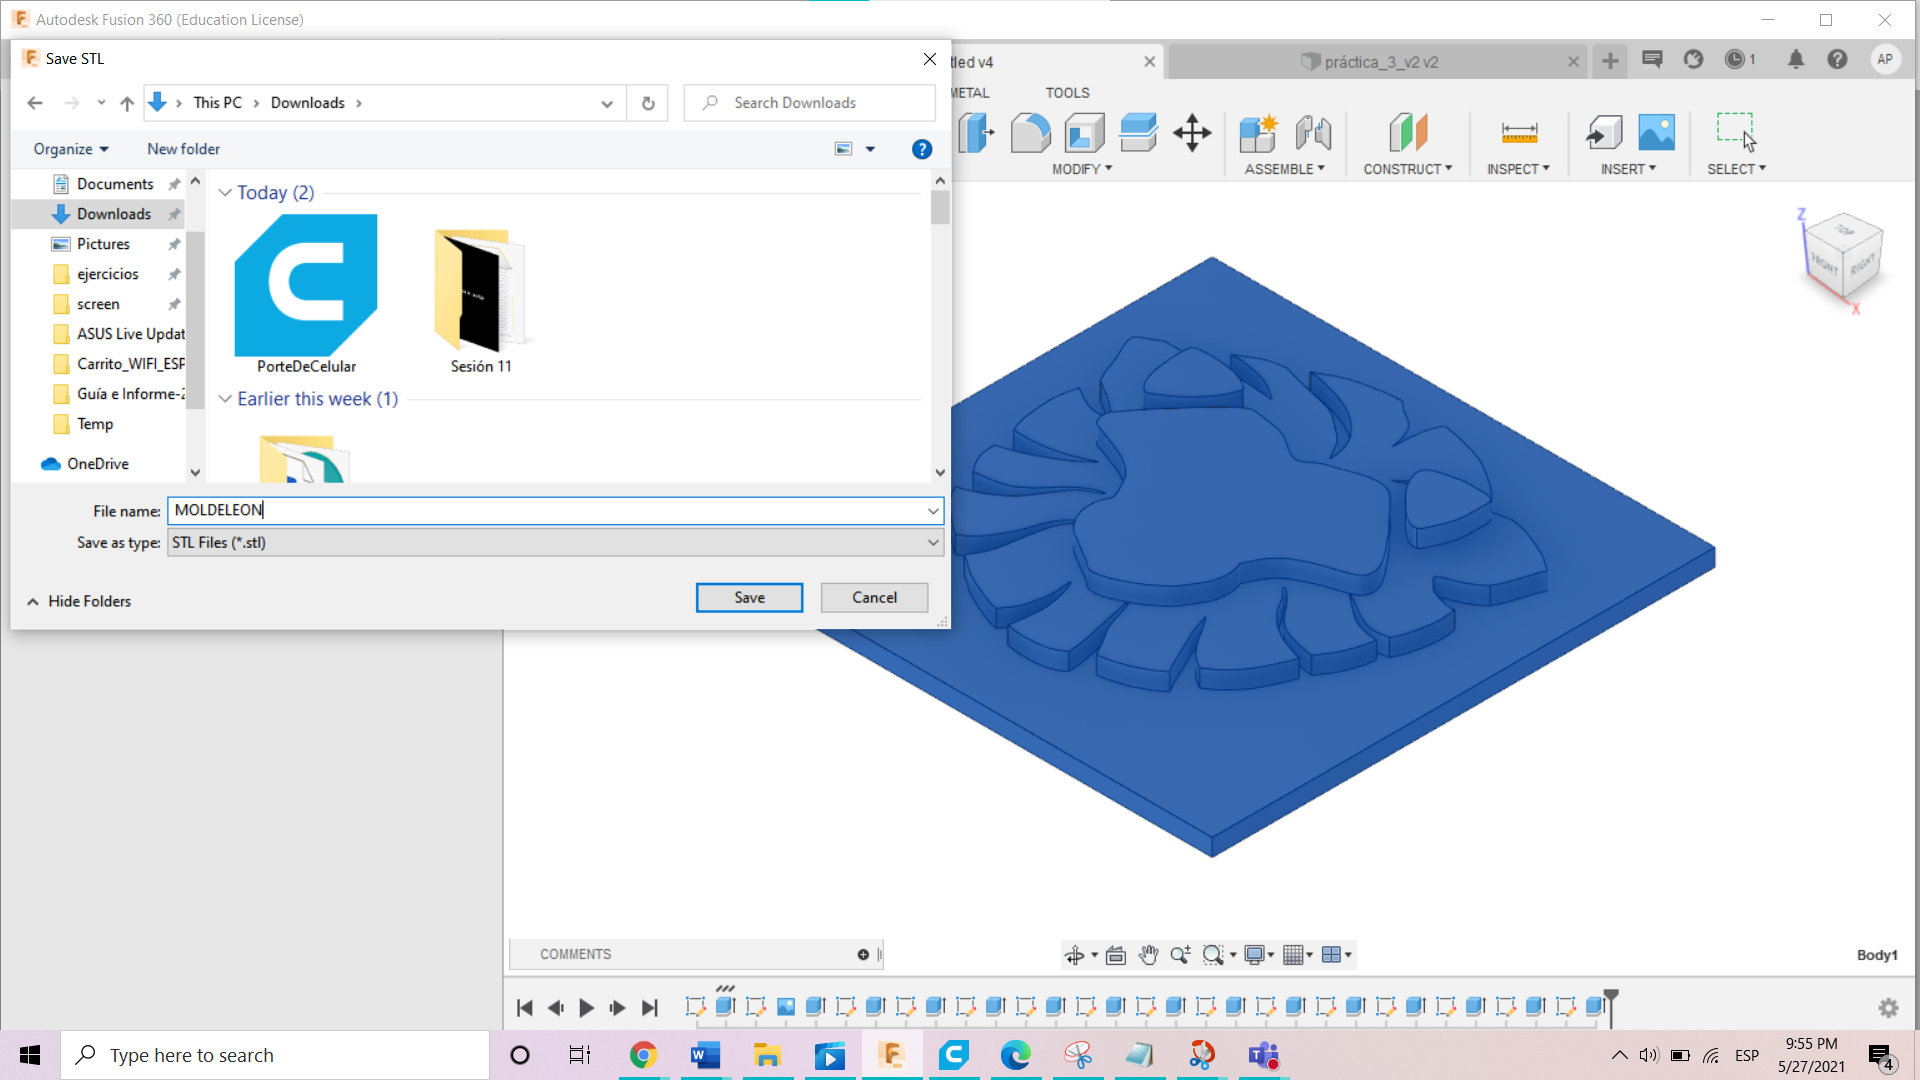Open the view options dropdown arrow
The height and width of the screenshot is (1080, 1920).
click(x=870, y=149)
